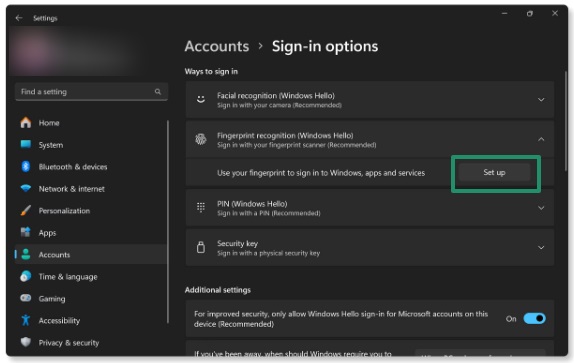
Task: Click the Find a setting search box
Action: click(92, 91)
